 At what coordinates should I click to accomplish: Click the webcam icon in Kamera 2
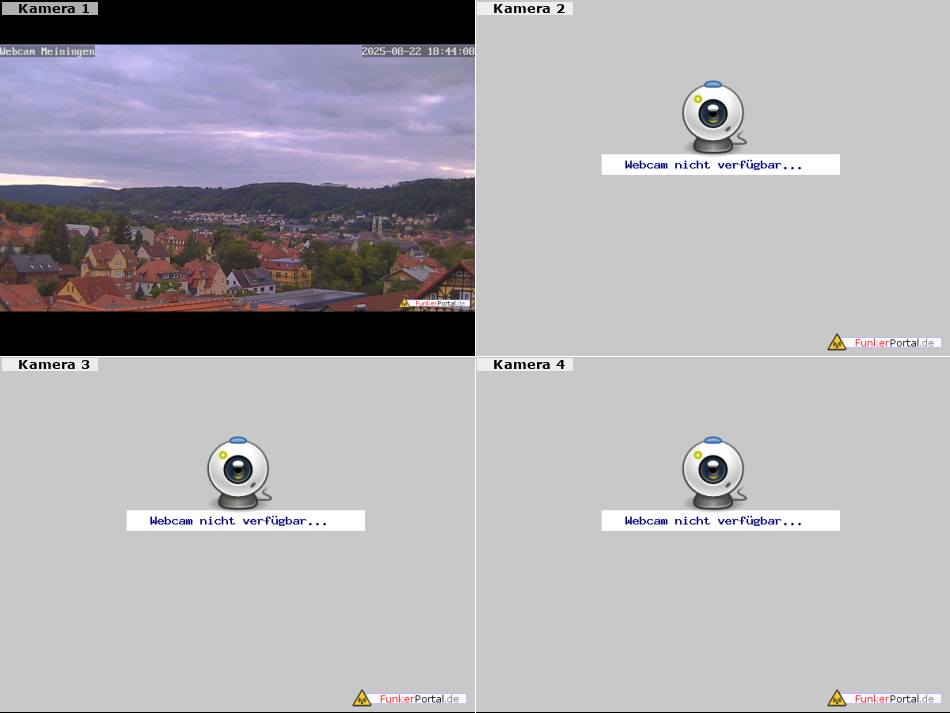(714, 117)
